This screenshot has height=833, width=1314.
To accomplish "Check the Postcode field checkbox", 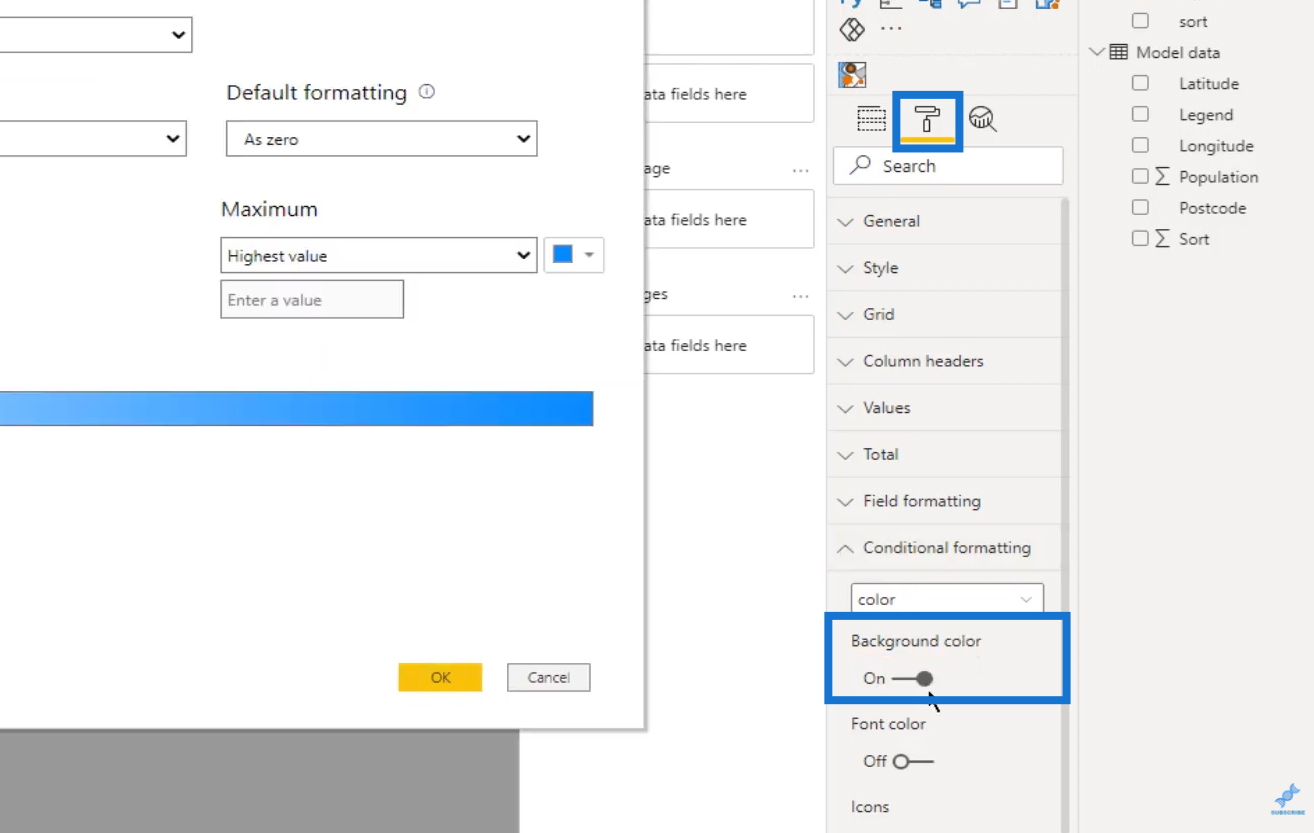I will [1140, 208].
